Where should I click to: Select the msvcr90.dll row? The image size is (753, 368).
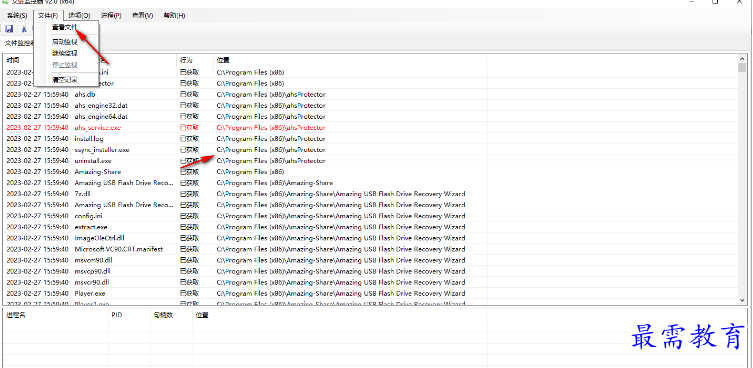[370, 282]
